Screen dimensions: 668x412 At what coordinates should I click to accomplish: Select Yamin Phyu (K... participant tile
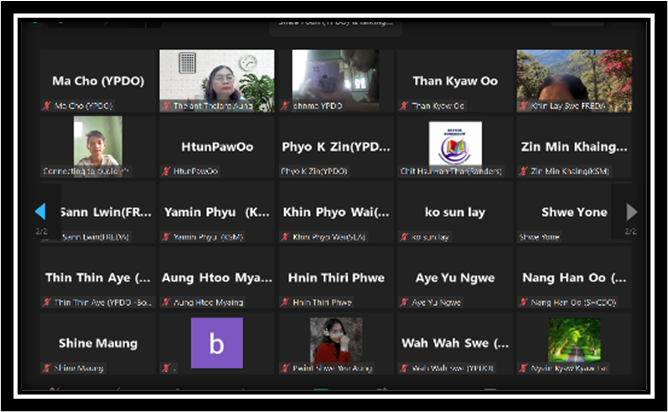point(217,212)
